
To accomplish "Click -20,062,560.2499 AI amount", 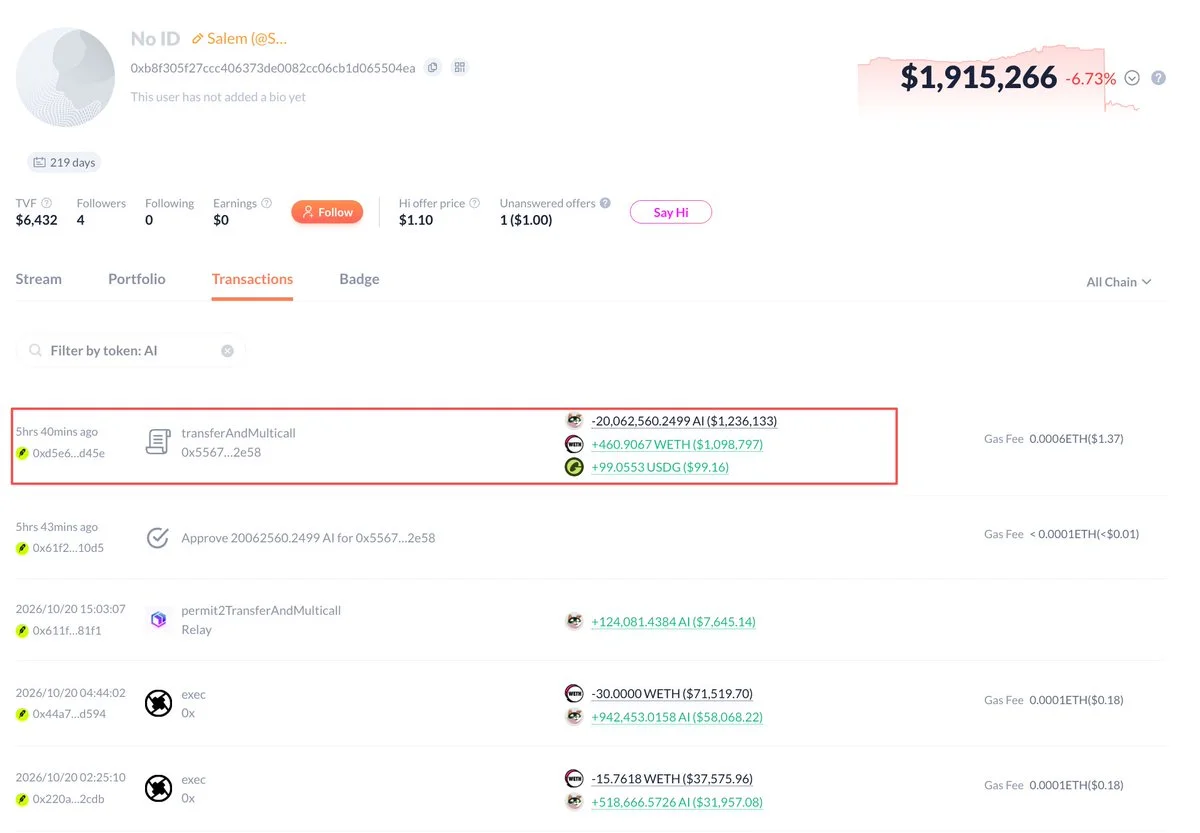I will click(684, 421).
